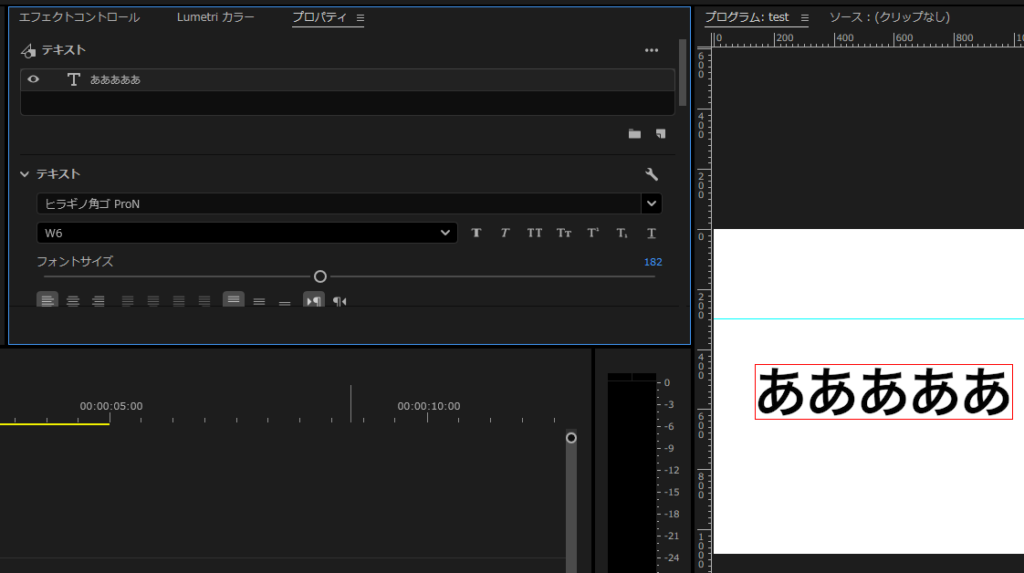
Task: Open the ヒラギノ角ゴ ProN font dropdown
Action: tap(651, 204)
